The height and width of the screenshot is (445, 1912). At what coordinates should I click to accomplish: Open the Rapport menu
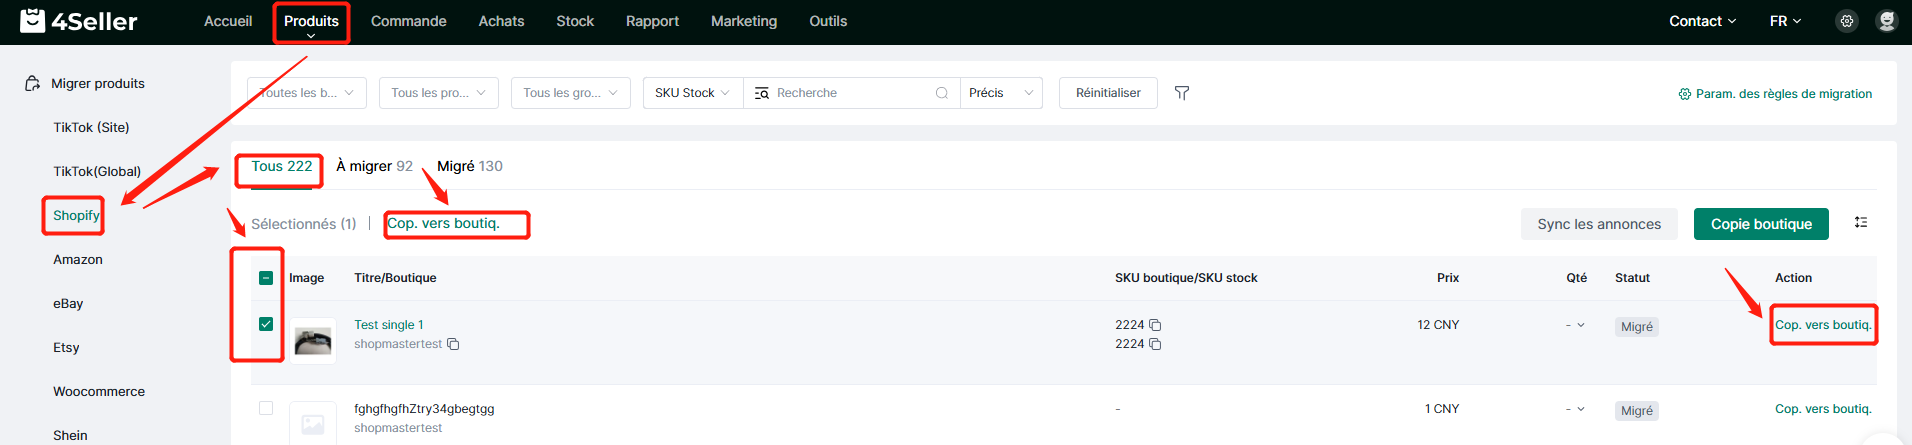point(652,21)
